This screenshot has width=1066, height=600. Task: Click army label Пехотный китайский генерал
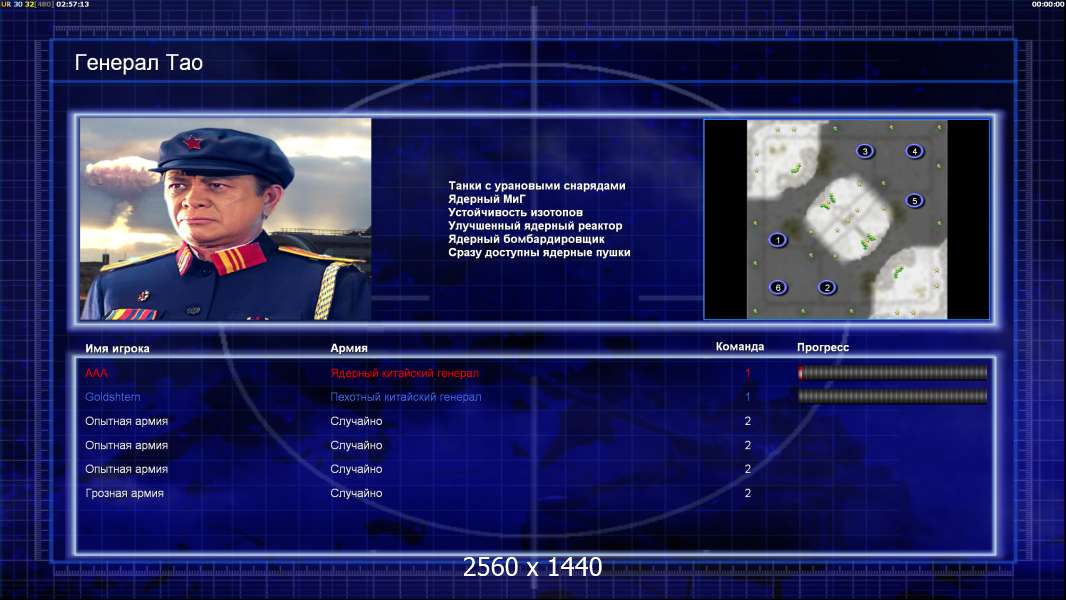[405, 397]
